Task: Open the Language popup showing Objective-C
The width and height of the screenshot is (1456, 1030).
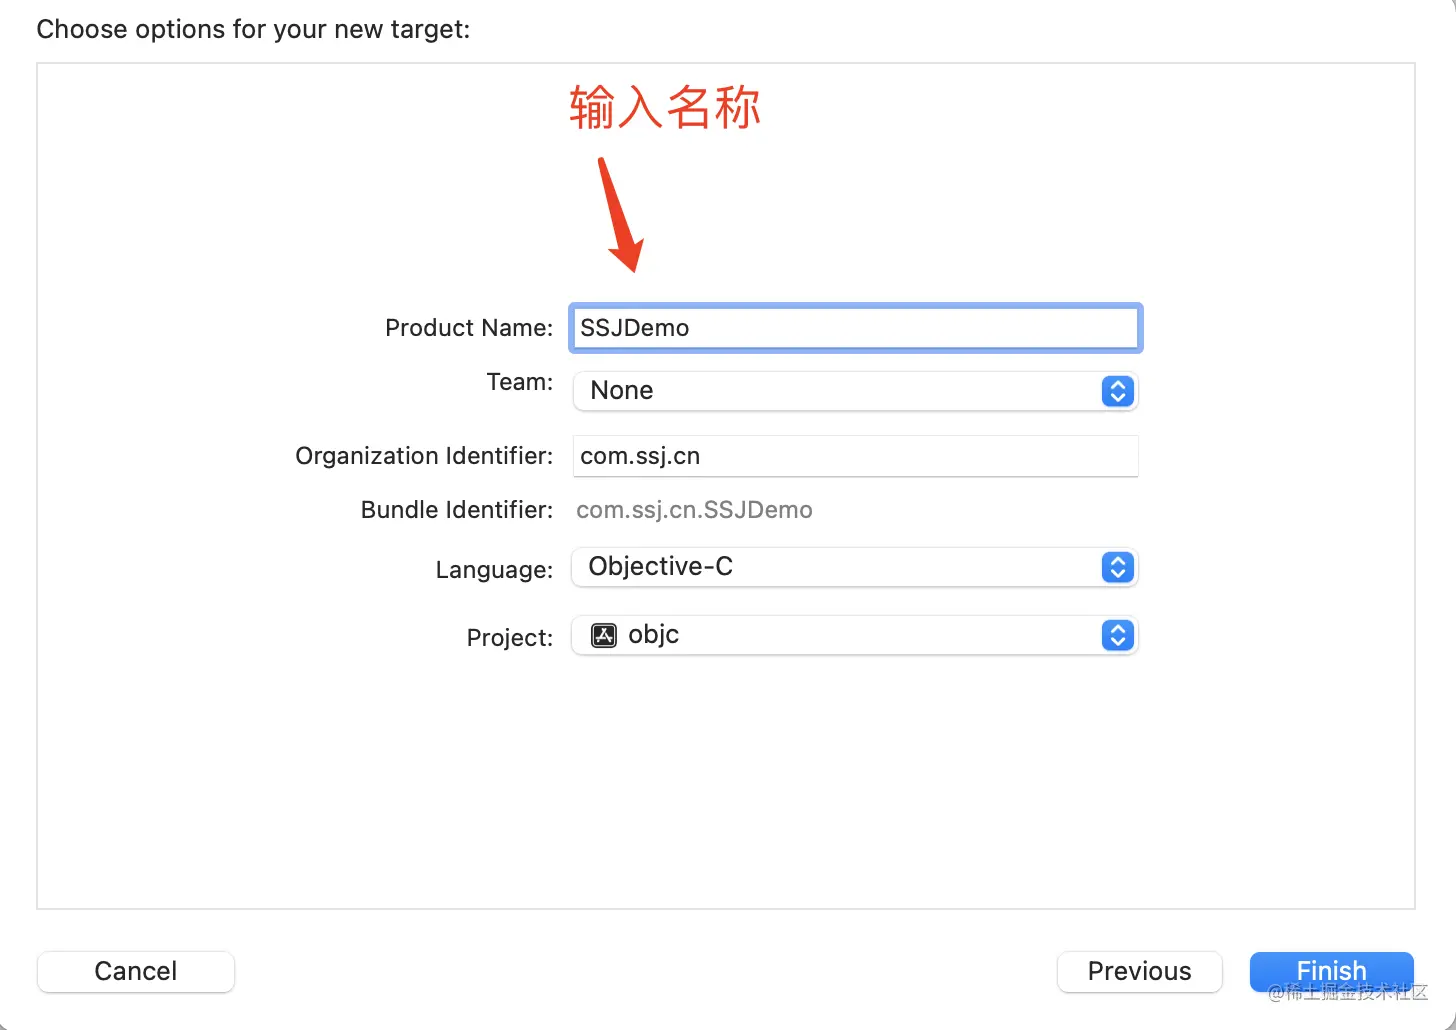Action: 855,567
